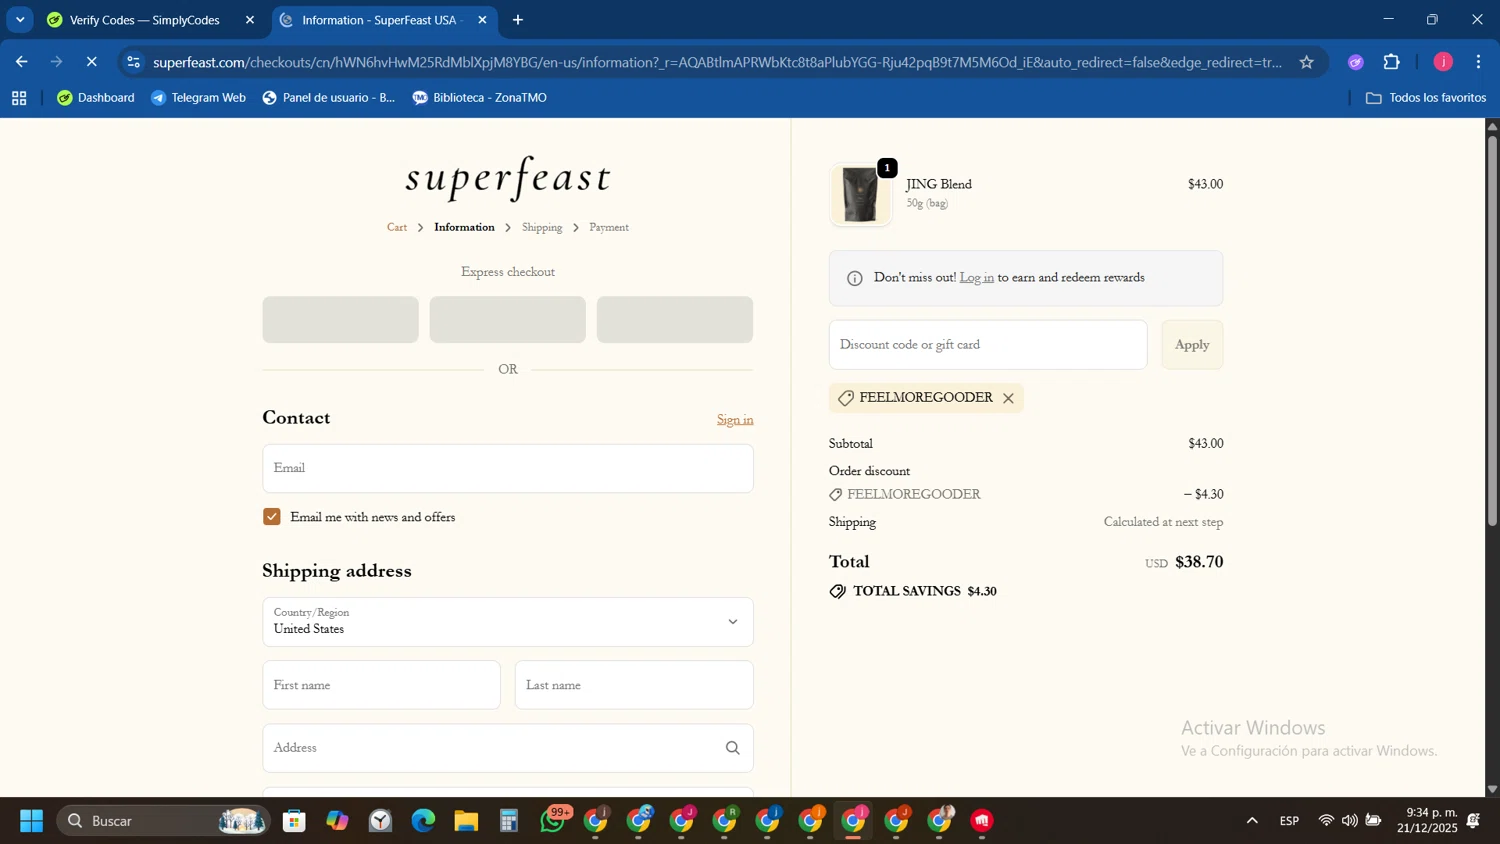This screenshot has width=1500, height=844.
Task: Click the address bar URL
Action: (x=717, y=62)
